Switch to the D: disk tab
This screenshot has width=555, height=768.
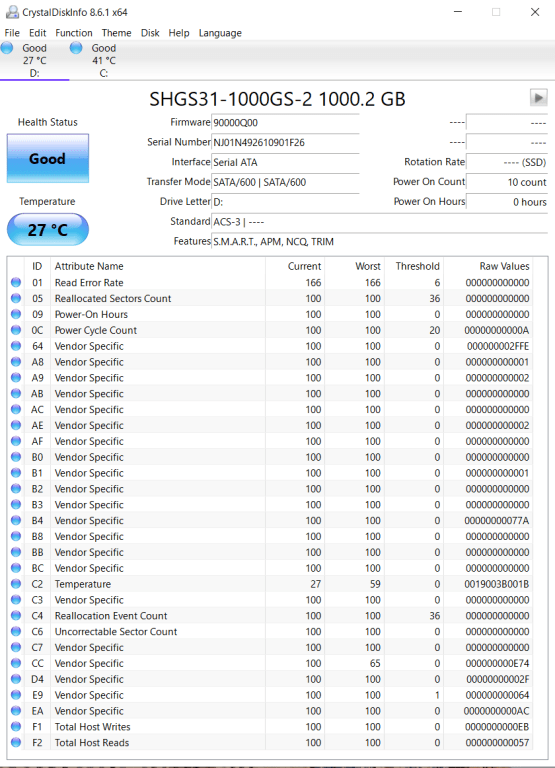pos(34,60)
